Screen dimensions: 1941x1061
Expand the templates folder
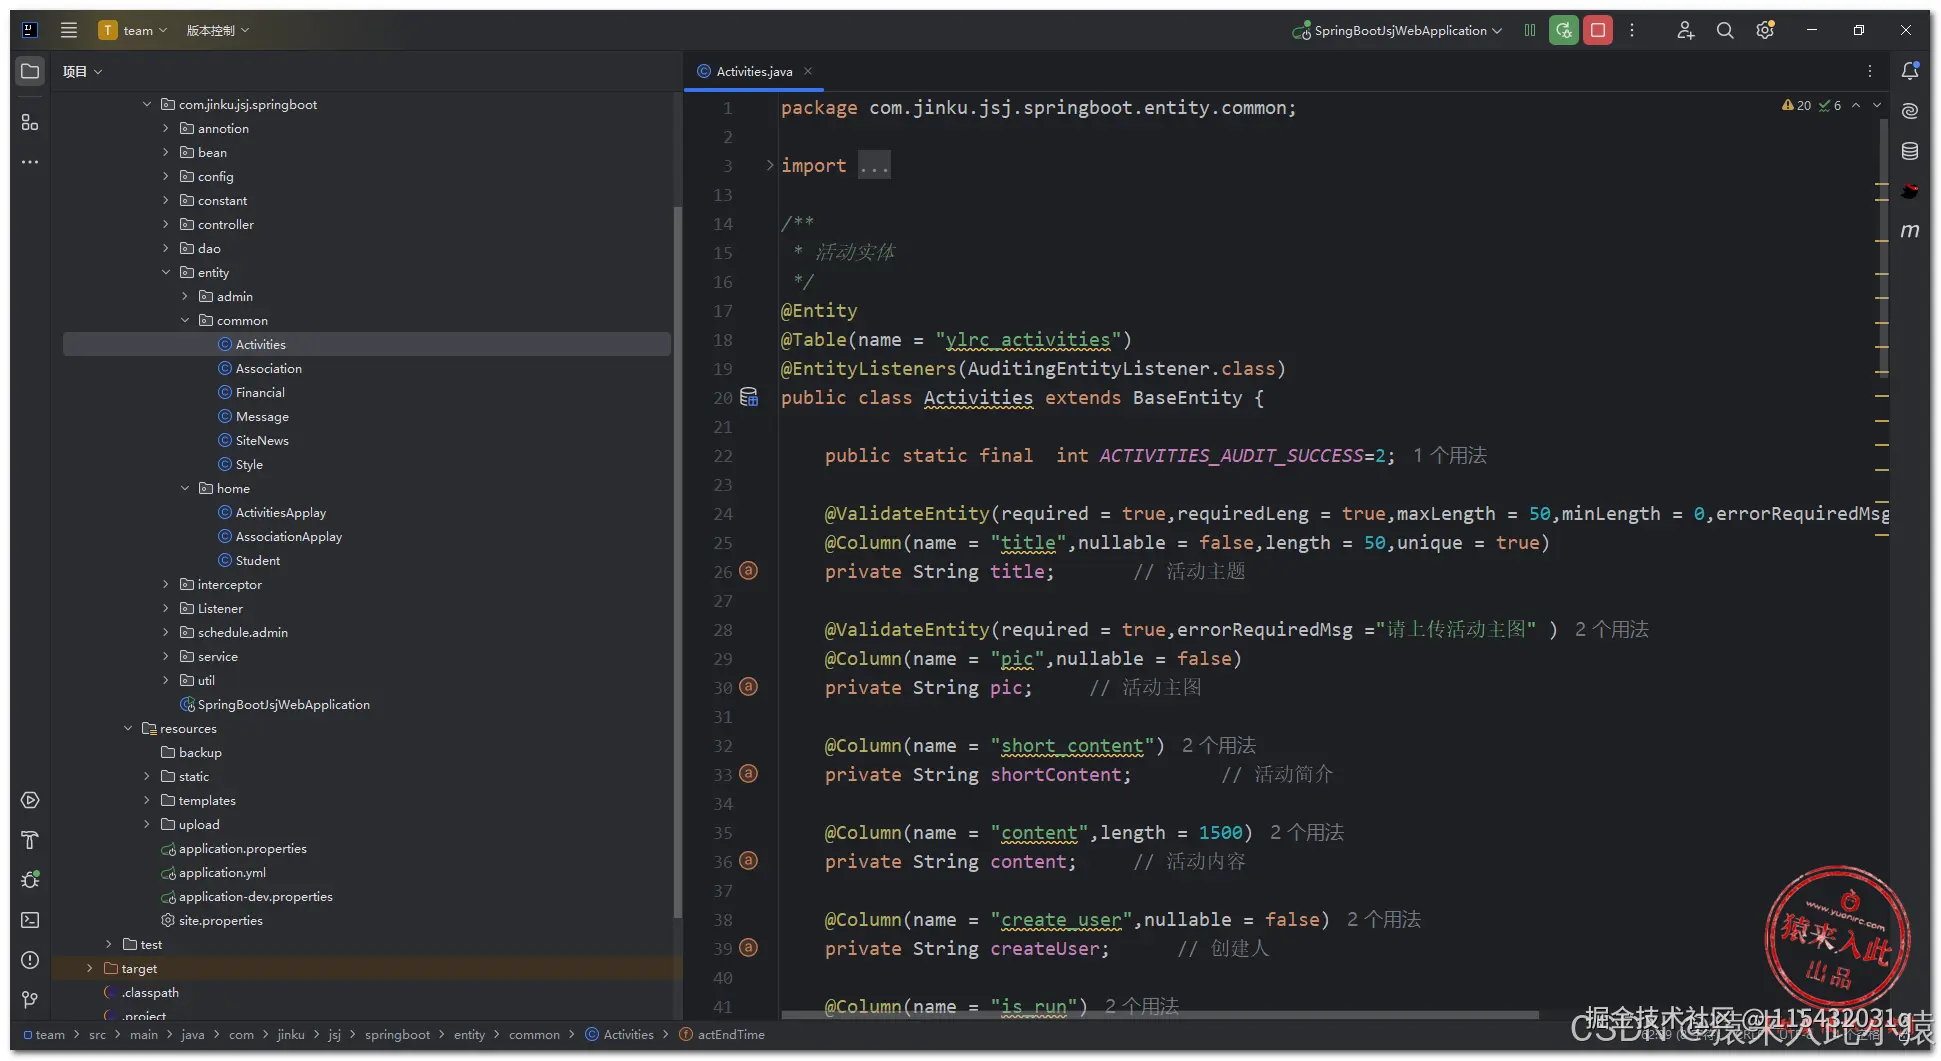[147, 800]
